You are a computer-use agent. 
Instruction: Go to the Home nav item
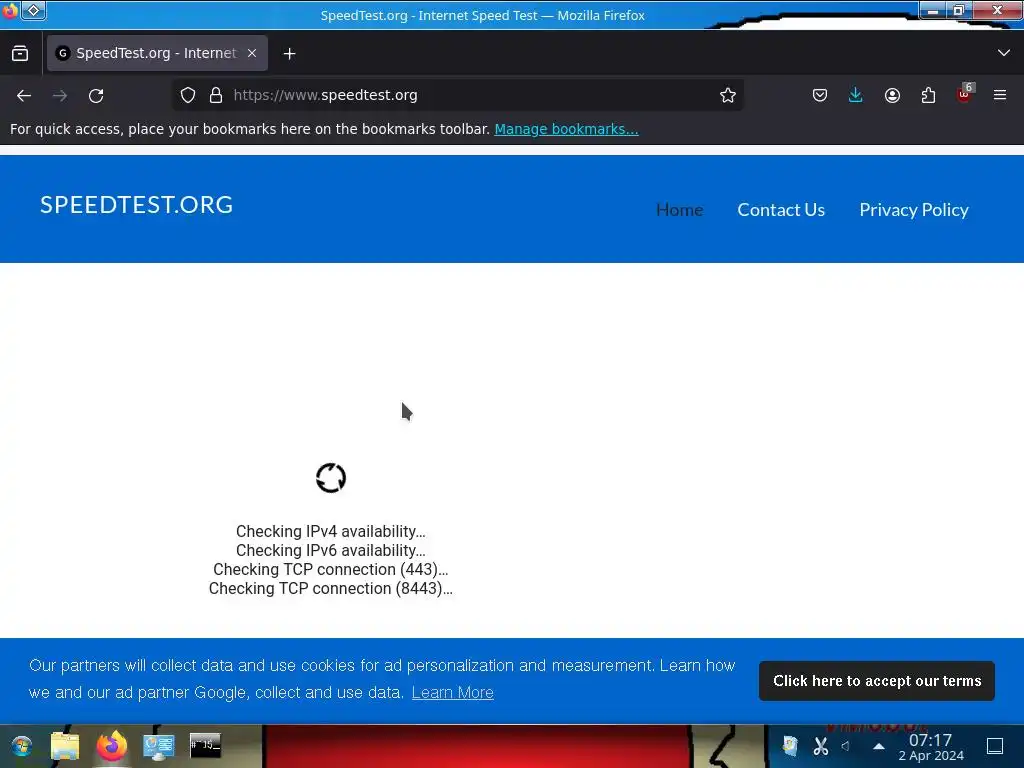(x=679, y=210)
